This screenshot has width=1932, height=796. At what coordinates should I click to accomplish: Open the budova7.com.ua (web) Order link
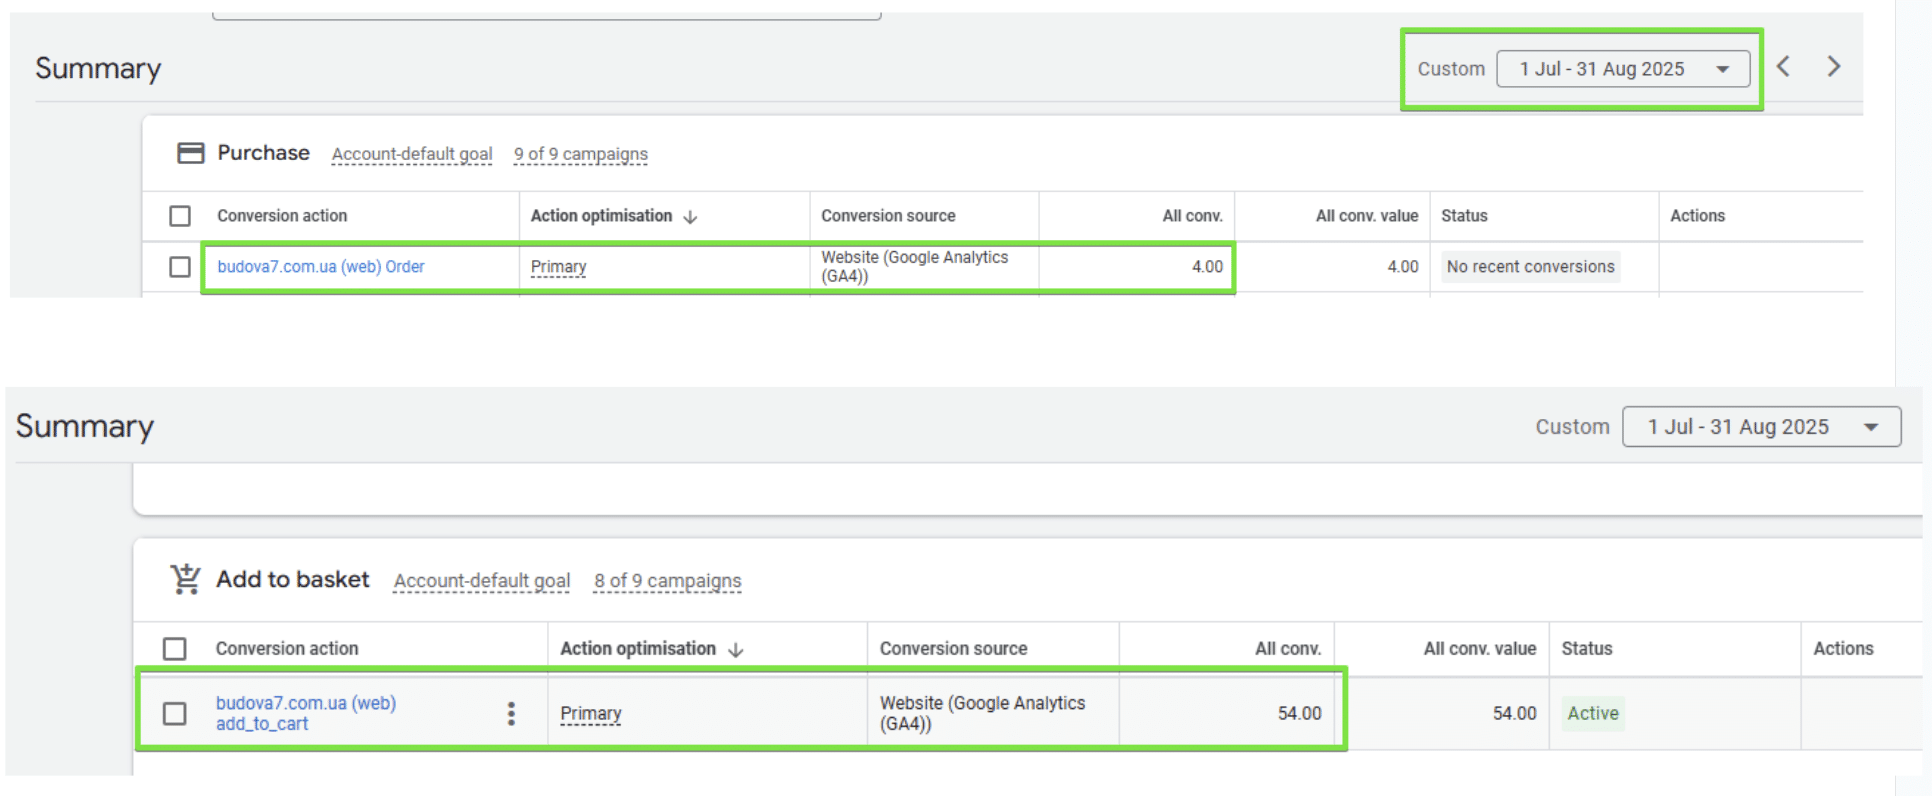(x=321, y=267)
